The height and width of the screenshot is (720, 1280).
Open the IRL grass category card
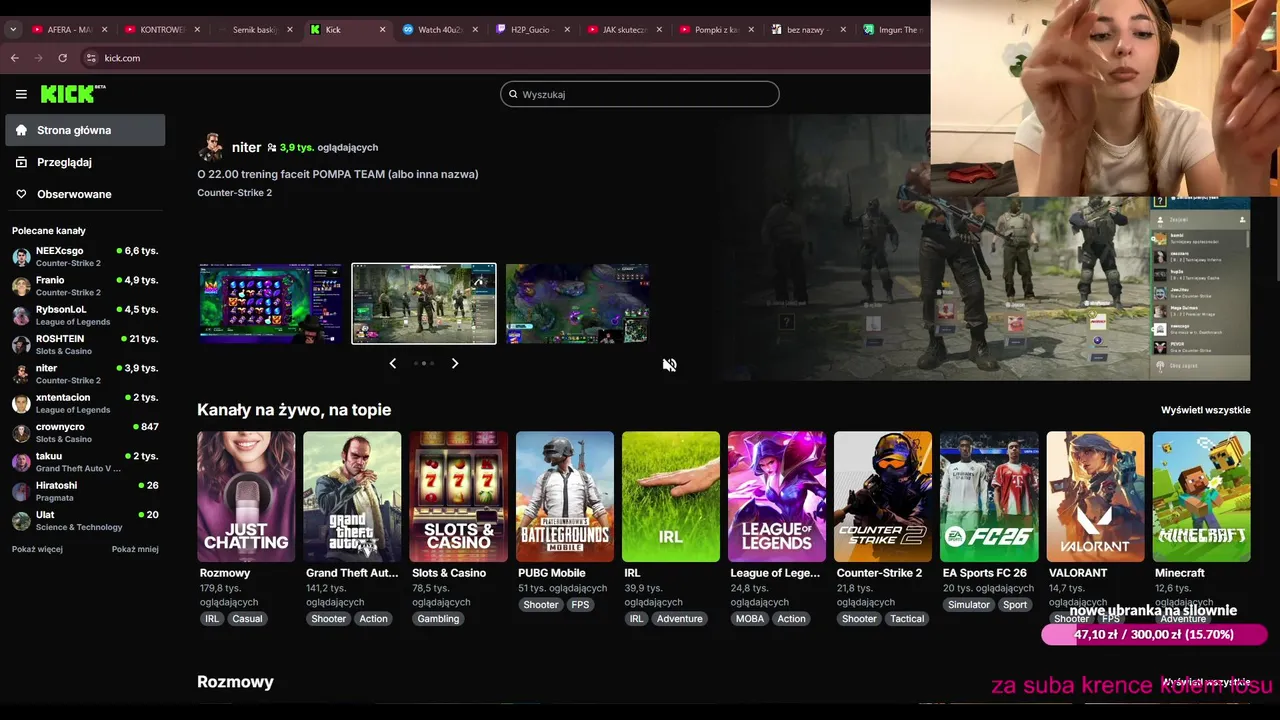tap(671, 496)
